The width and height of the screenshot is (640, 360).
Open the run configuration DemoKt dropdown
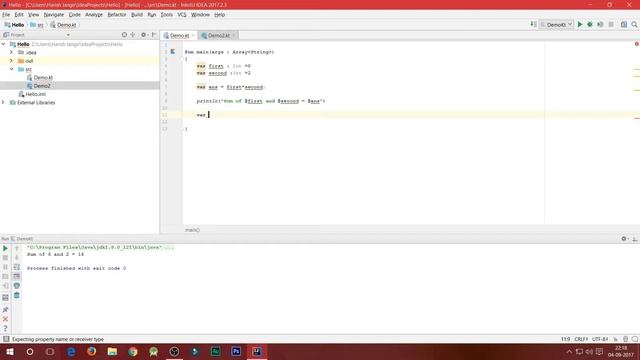click(557, 24)
